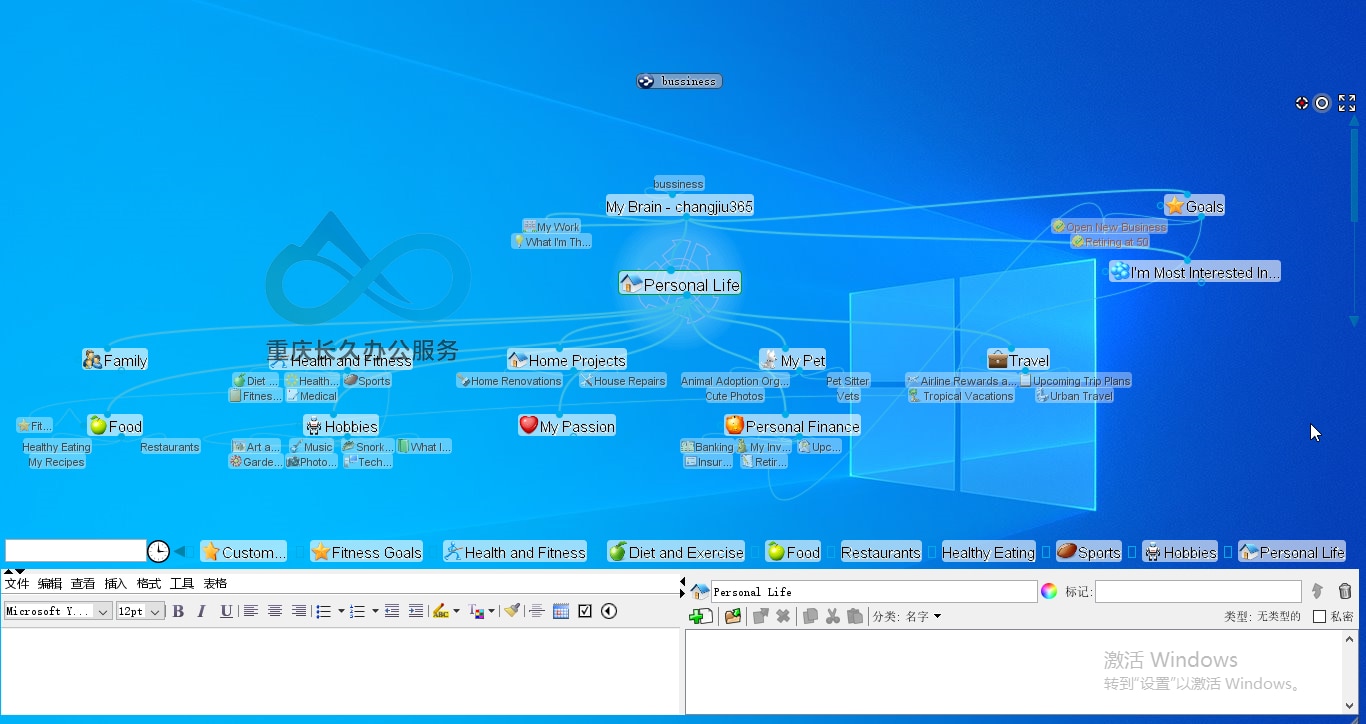This screenshot has height=724, width=1366.
Task: Select the Goals thought
Action: (x=1194, y=206)
